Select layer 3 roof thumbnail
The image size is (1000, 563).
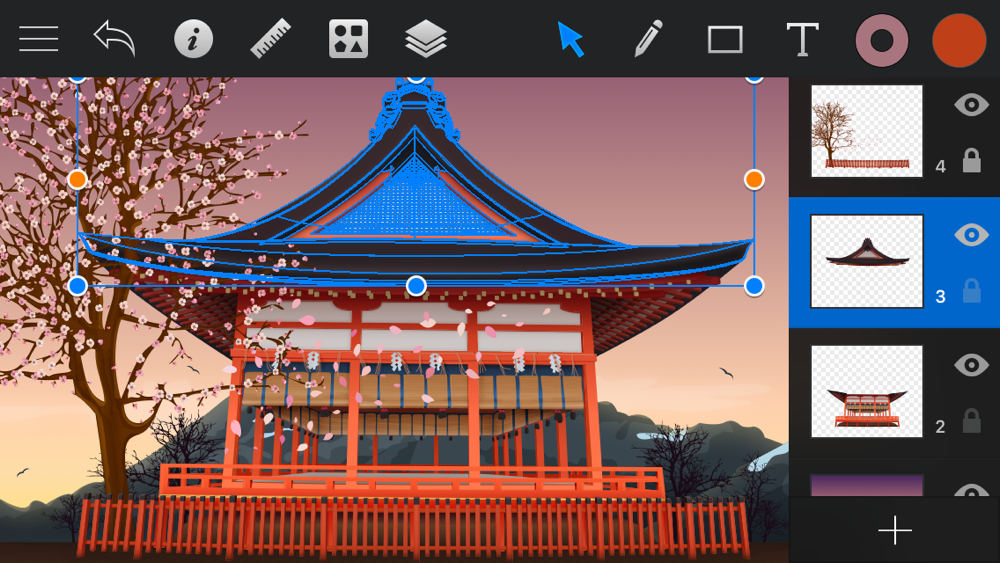[867, 261]
